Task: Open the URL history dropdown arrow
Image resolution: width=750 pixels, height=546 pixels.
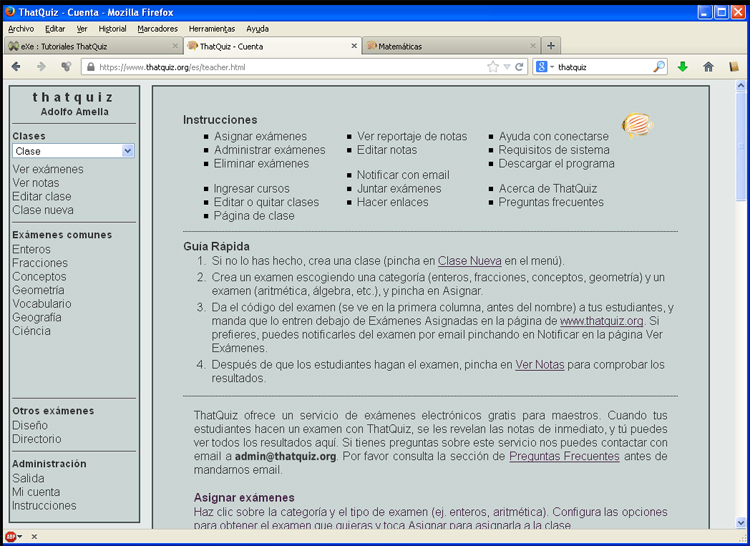Action: pyautogui.click(x=507, y=67)
